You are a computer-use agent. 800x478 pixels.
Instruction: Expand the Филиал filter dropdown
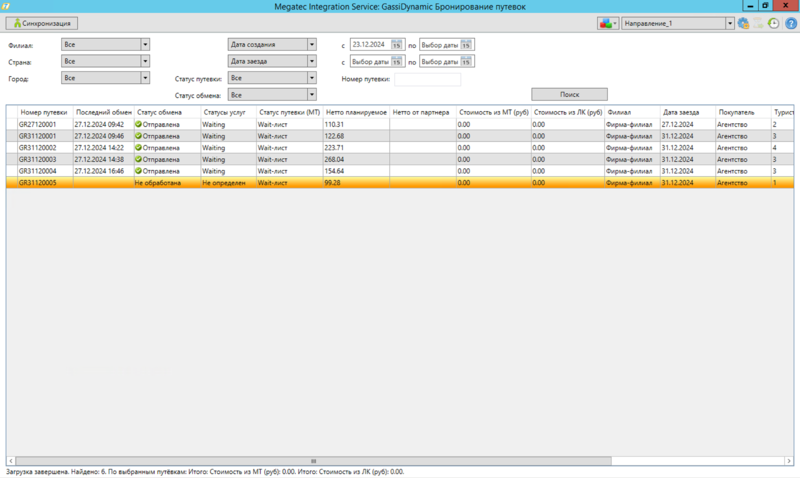click(145, 45)
